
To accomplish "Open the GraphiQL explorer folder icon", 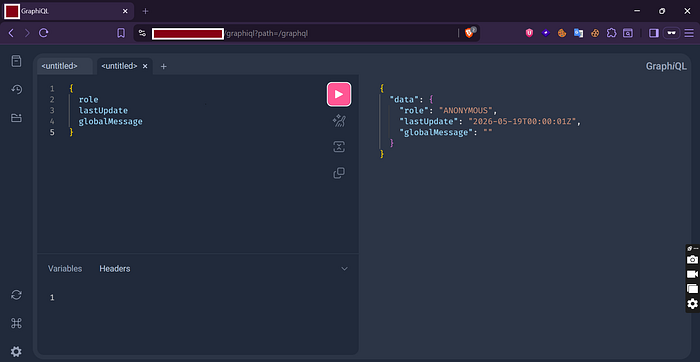I will tap(17, 118).
